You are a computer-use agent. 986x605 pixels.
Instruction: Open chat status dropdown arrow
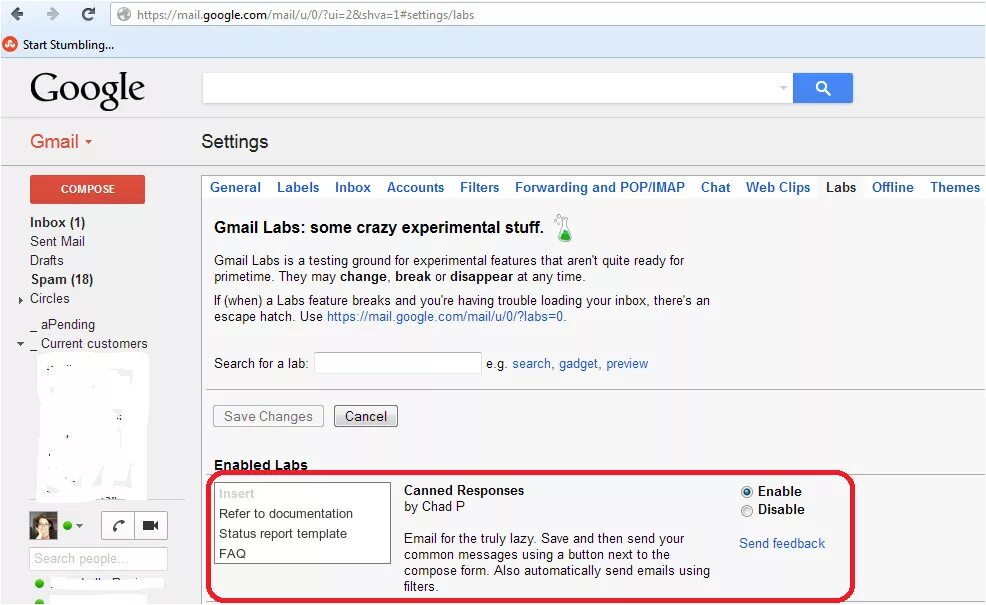[79, 526]
